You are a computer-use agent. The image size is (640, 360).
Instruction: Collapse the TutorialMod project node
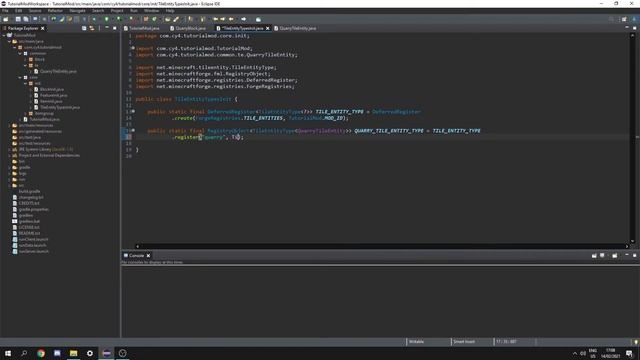[x=4, y=36]
